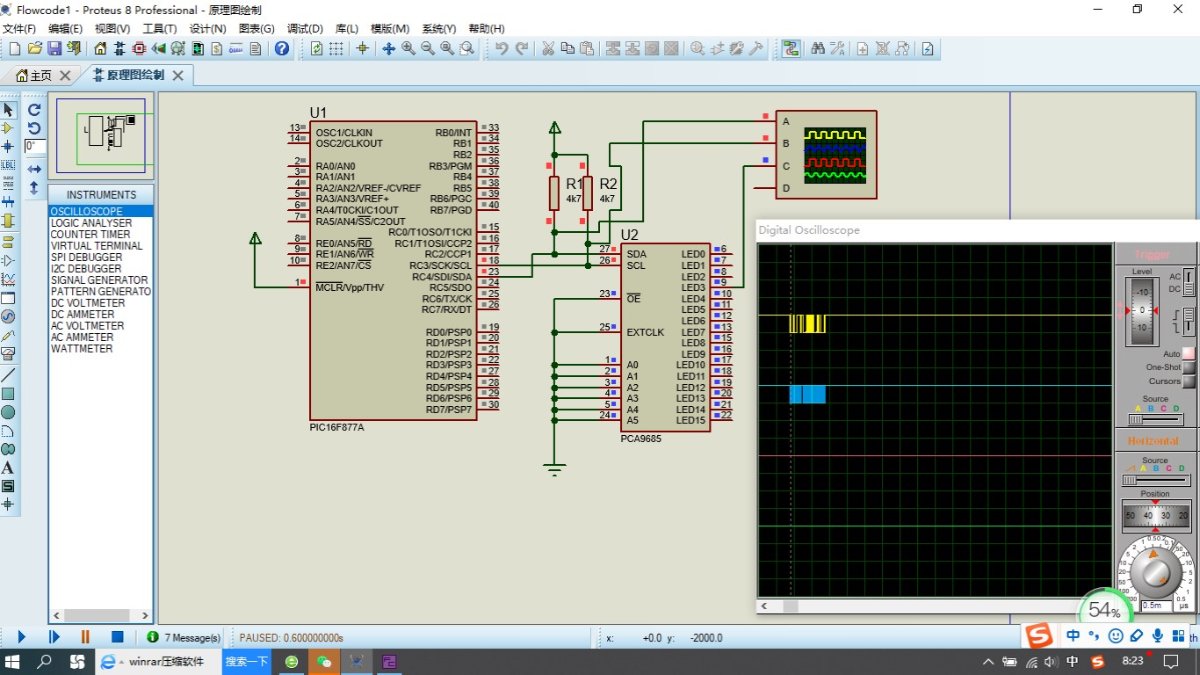
Task: Adjust the Trigger Source channel slider
Action: point(1154,419)
